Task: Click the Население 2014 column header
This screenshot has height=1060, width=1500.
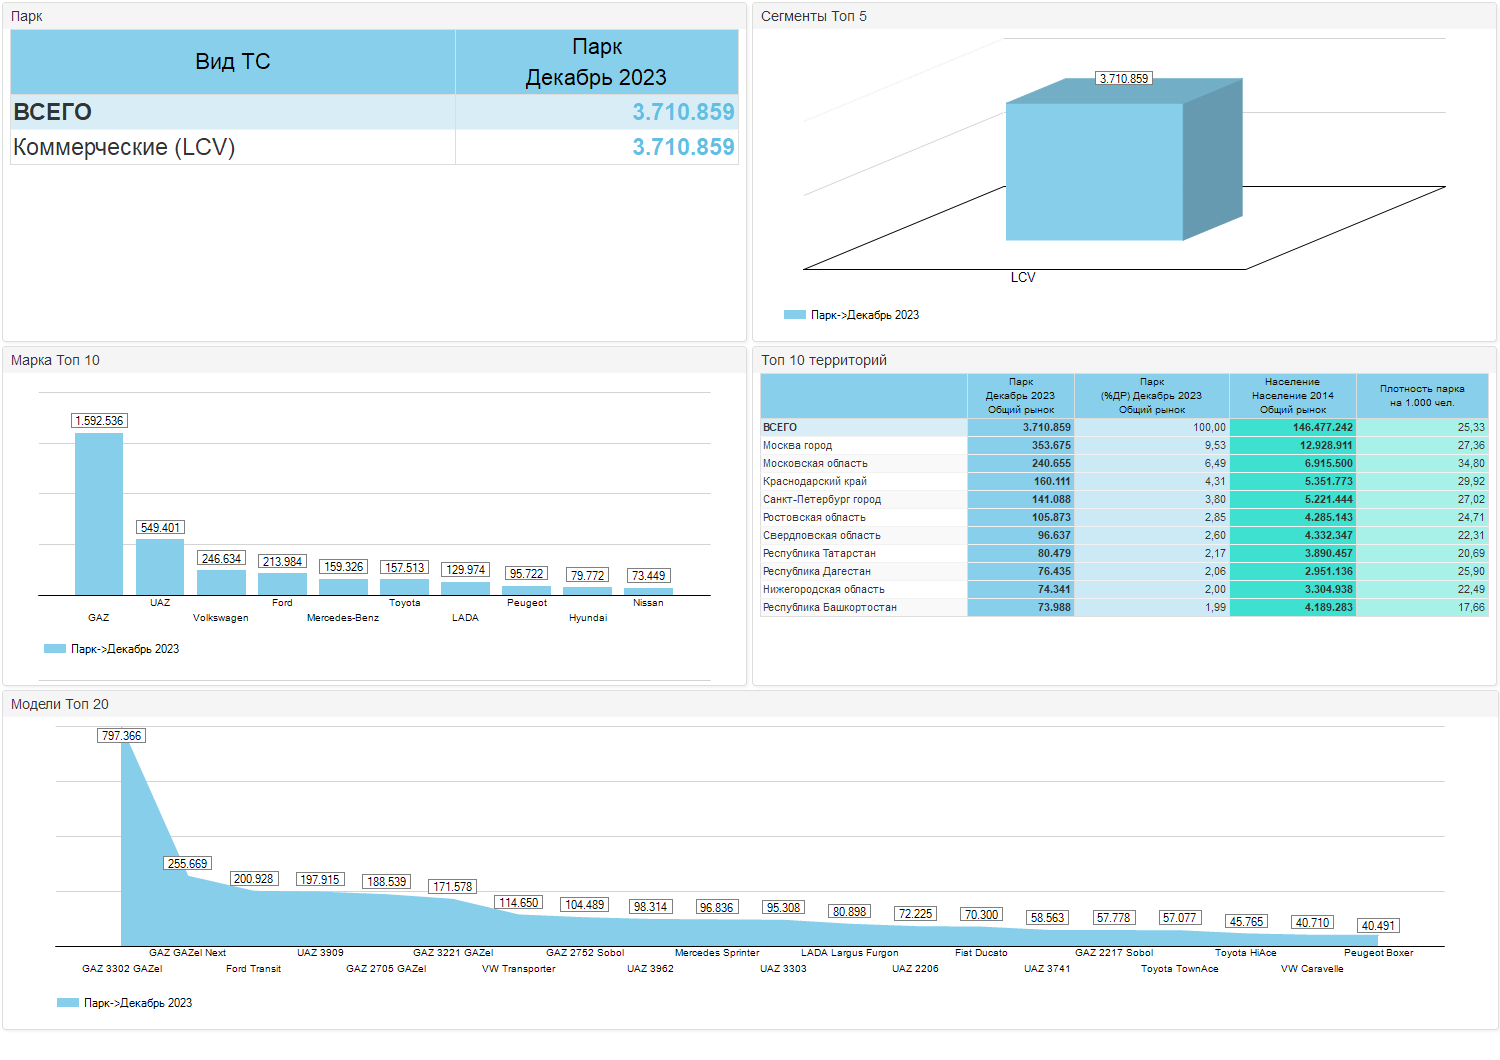Action: click(1293, 396)
